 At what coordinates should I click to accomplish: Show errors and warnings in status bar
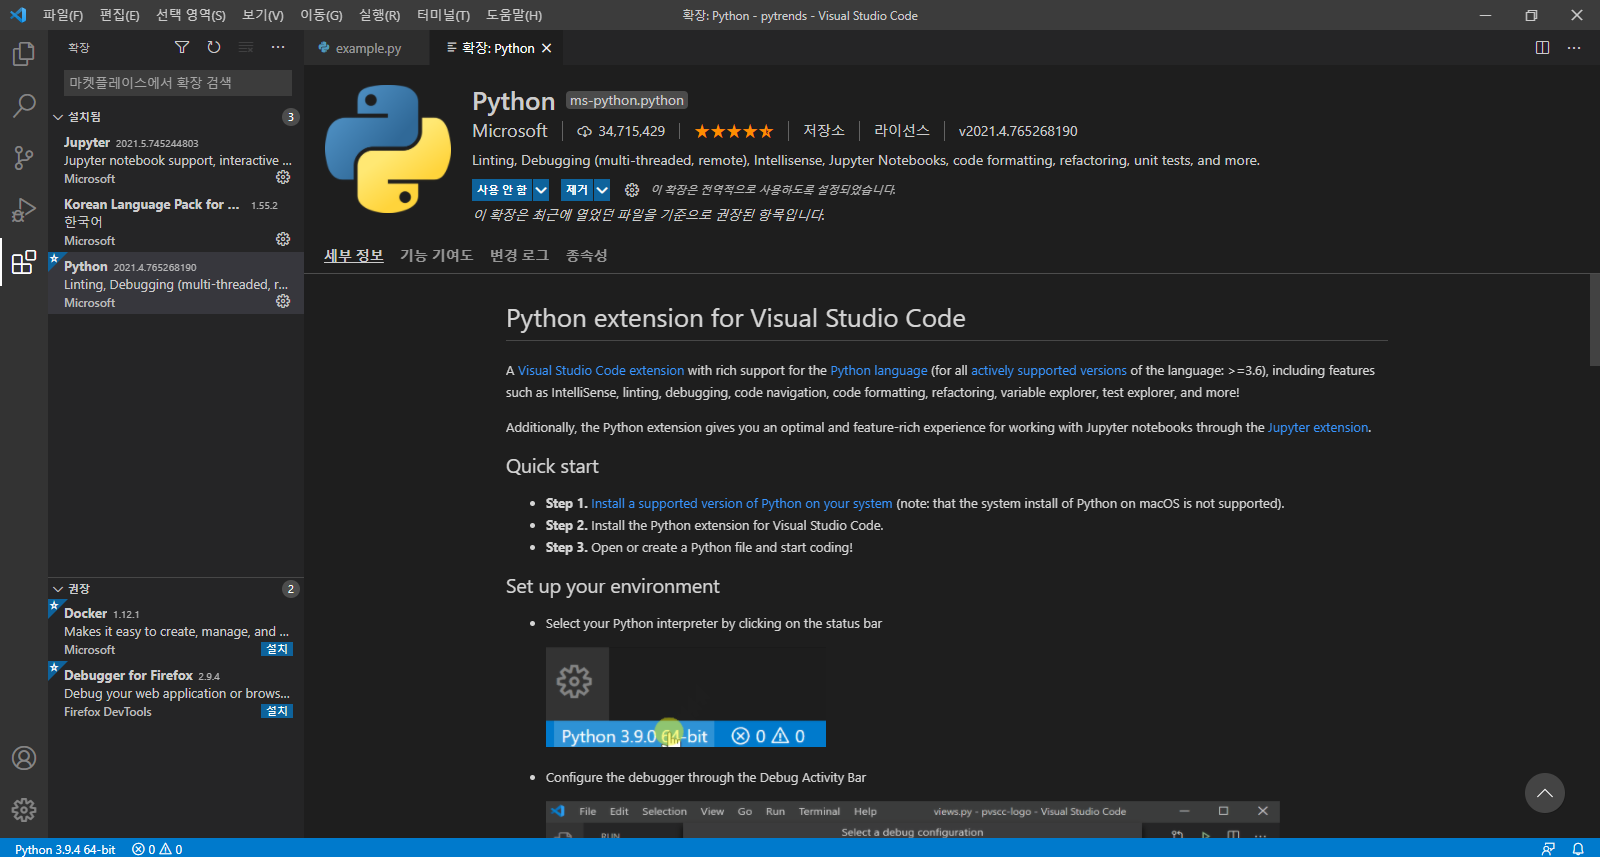tap(157, 849)
